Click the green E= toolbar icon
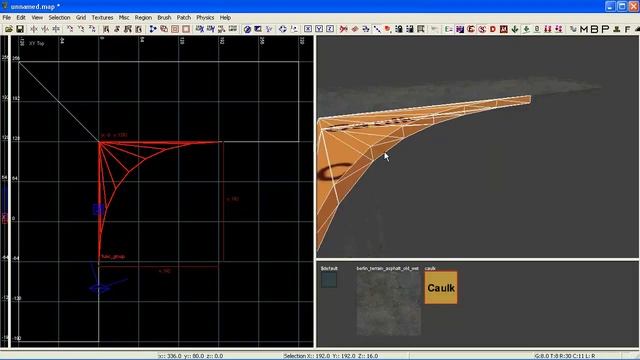This screenshot has height=360, width=640. point(449,29)
